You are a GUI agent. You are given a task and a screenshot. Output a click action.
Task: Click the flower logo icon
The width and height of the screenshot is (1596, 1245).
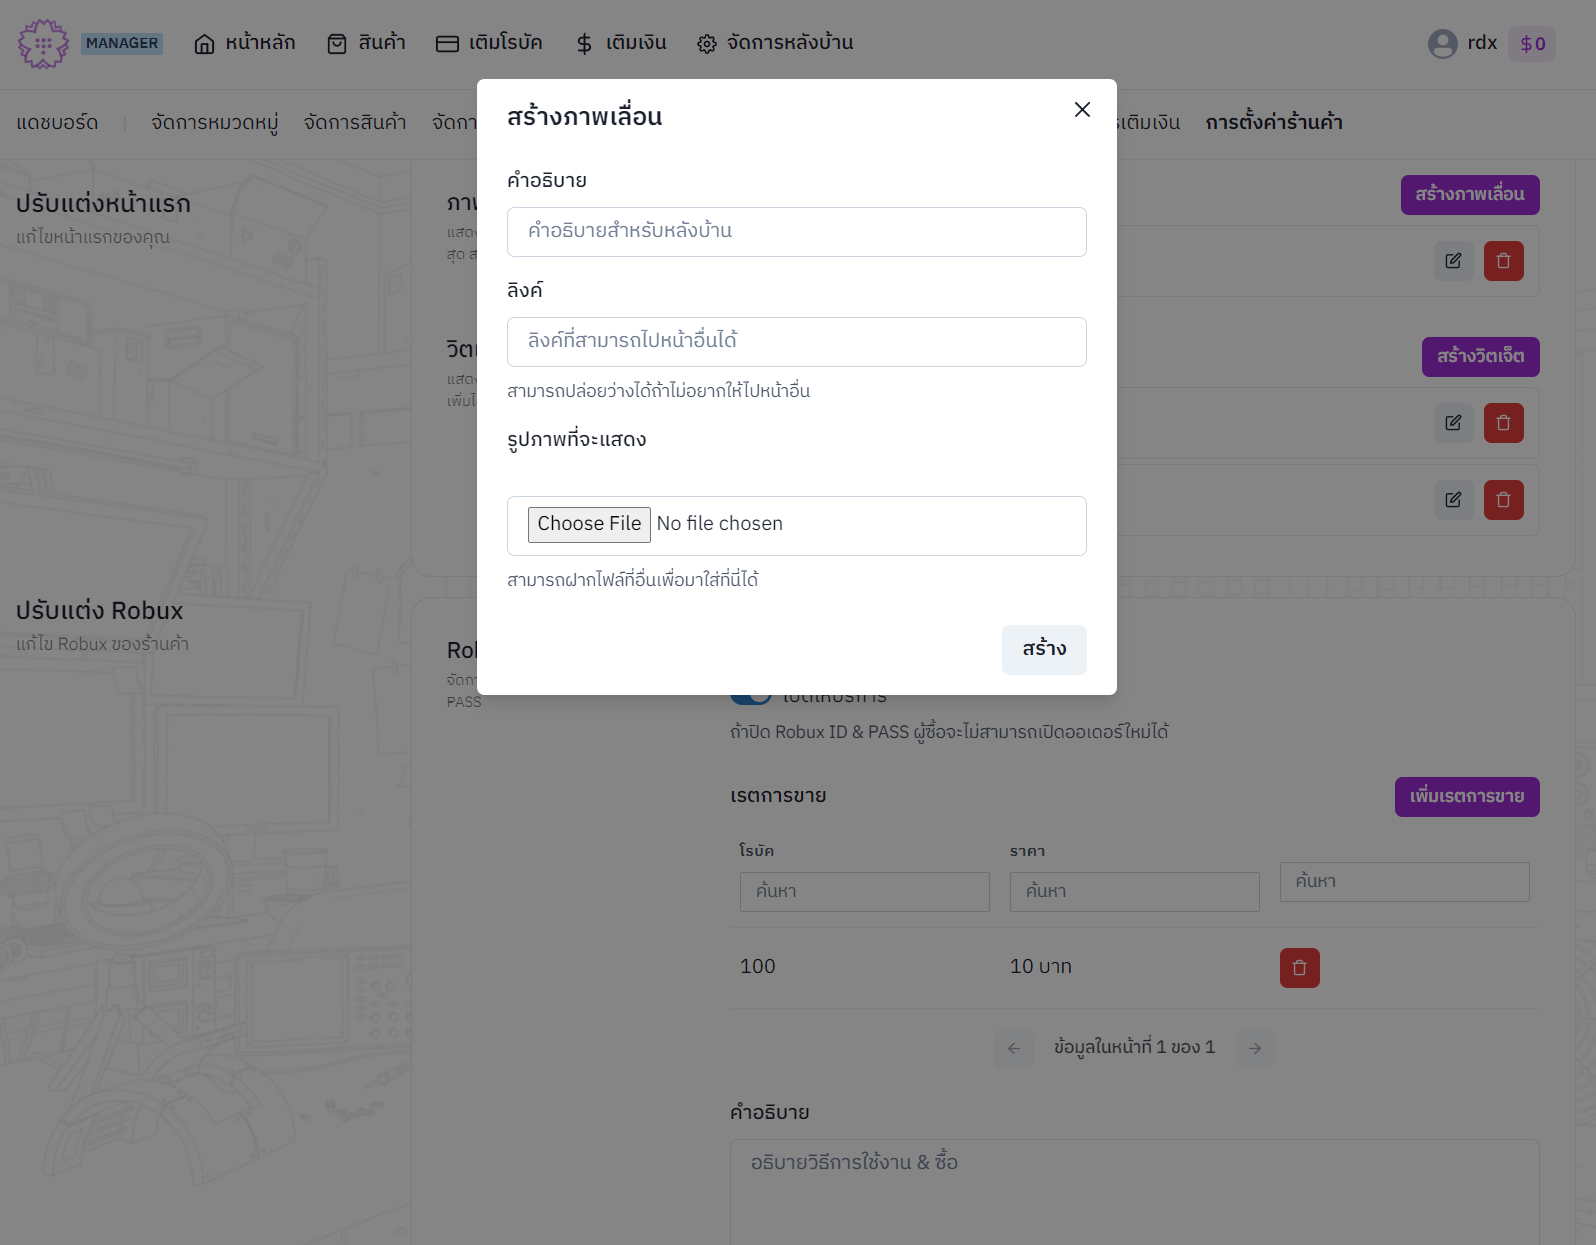pos(43,44)
